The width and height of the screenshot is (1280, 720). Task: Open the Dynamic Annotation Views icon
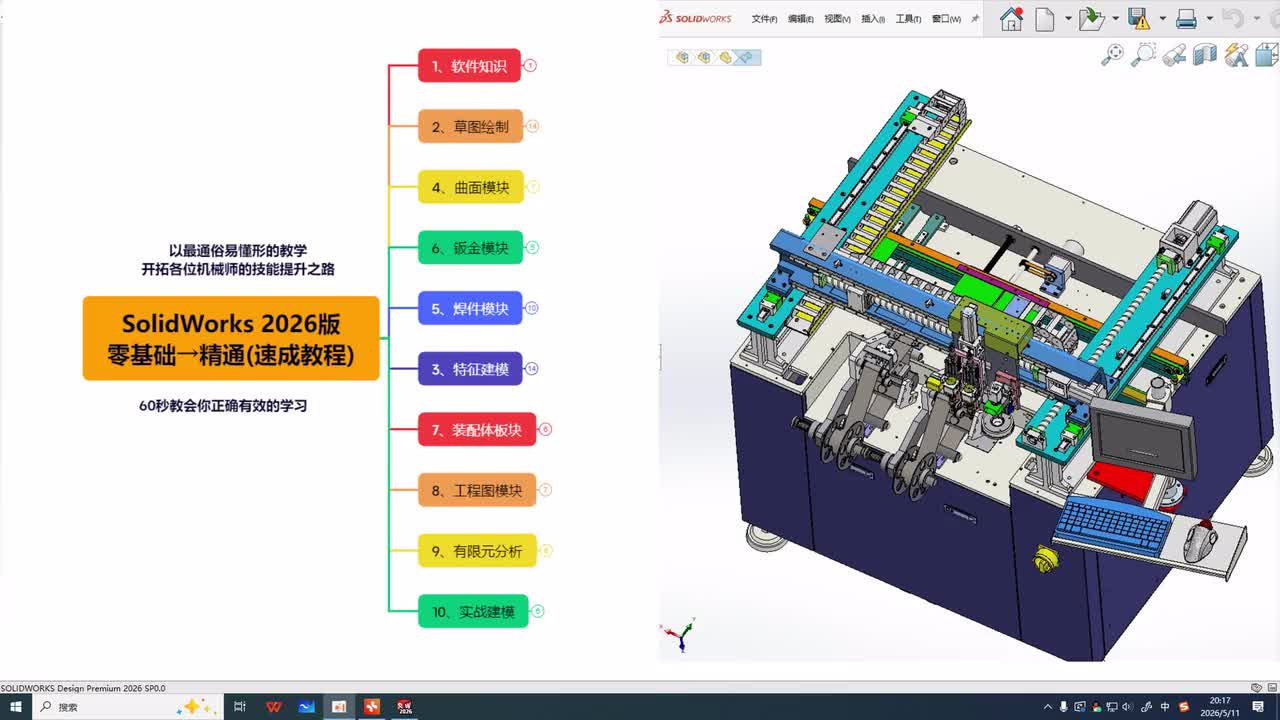tap(1237, 55)
